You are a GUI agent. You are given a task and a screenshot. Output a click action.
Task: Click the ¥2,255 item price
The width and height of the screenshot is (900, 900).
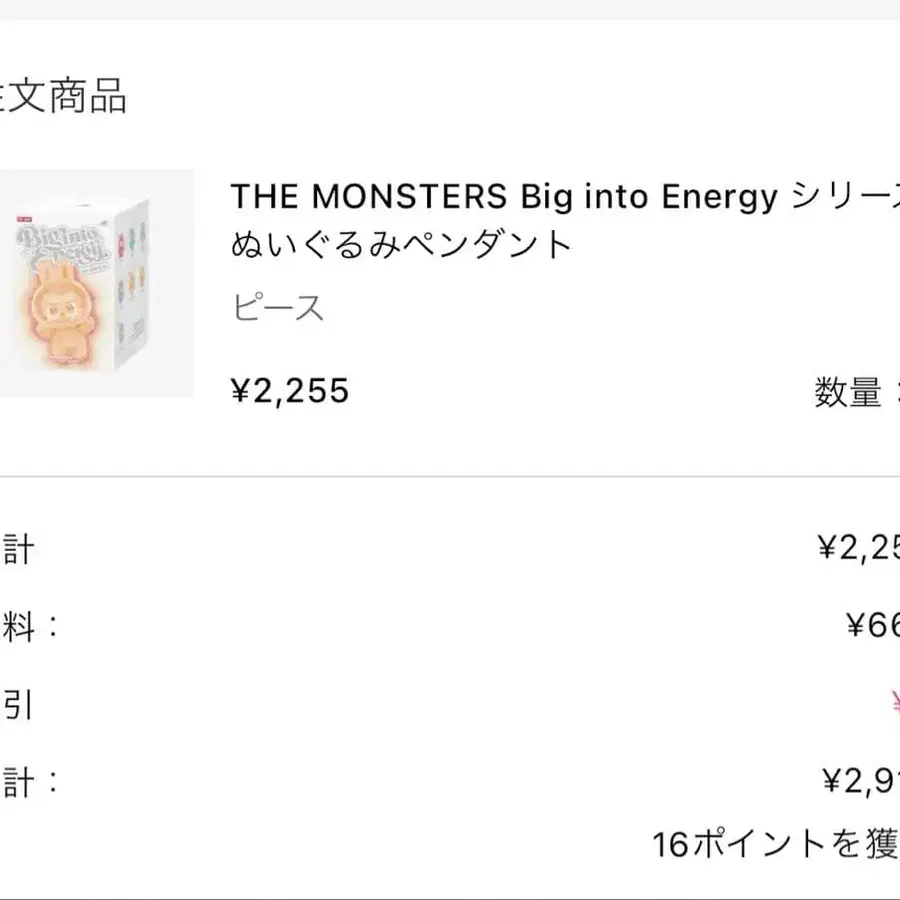[290, 391]
